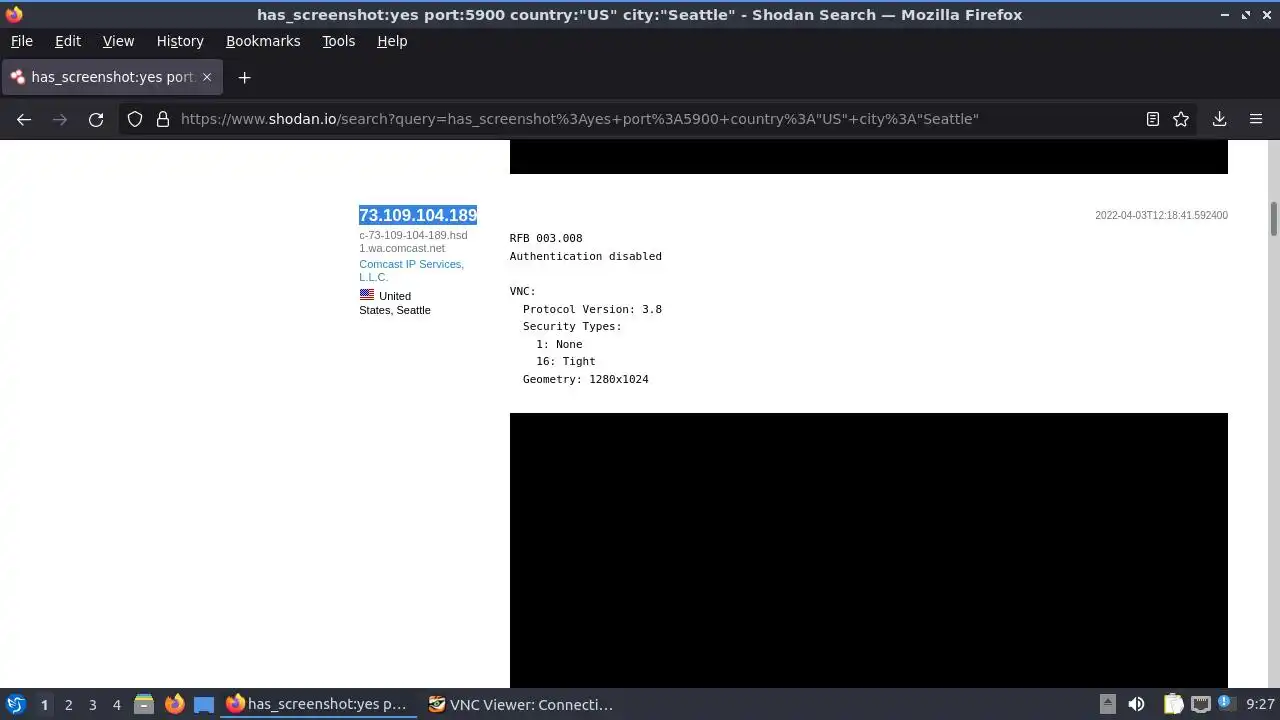Bookmark this page with the star
Screen dimensions: 1280x720
[x=1181, y=119]
